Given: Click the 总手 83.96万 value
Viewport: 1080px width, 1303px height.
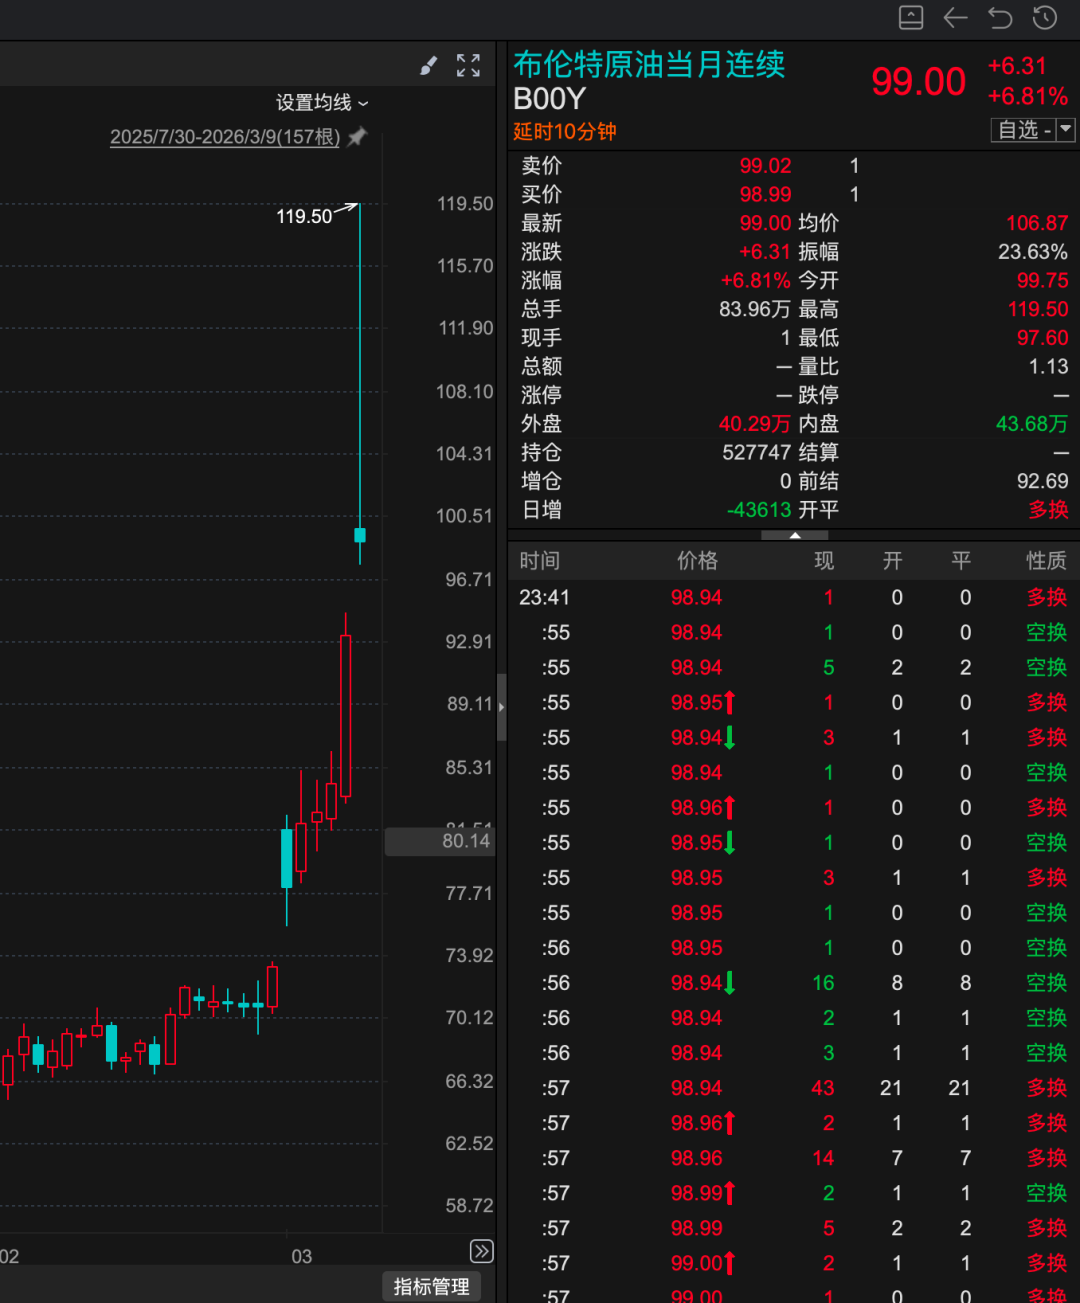Looking at the screenshot, I should [x=755, y=309].
